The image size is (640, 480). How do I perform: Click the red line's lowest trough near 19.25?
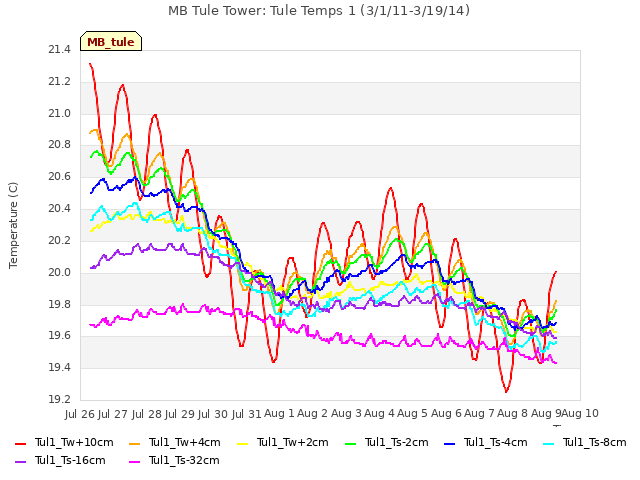(x=506, y=391)
